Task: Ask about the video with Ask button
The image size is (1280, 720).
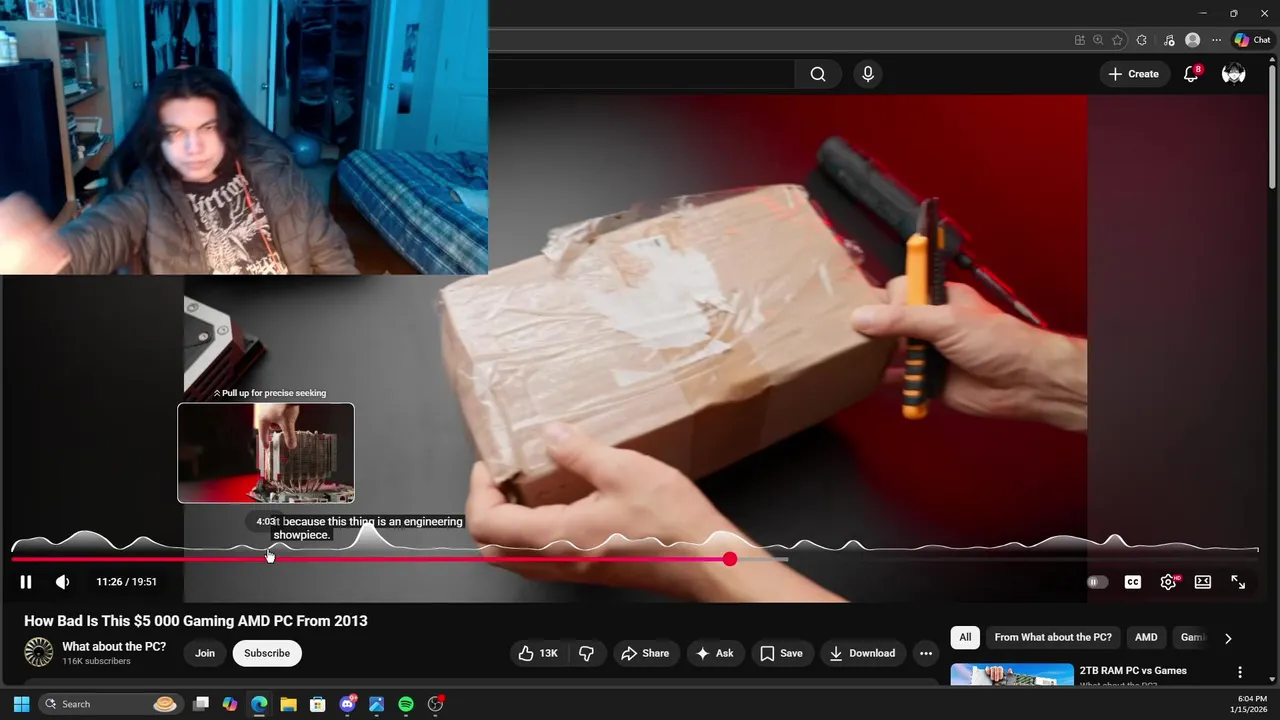Action: 715,653
